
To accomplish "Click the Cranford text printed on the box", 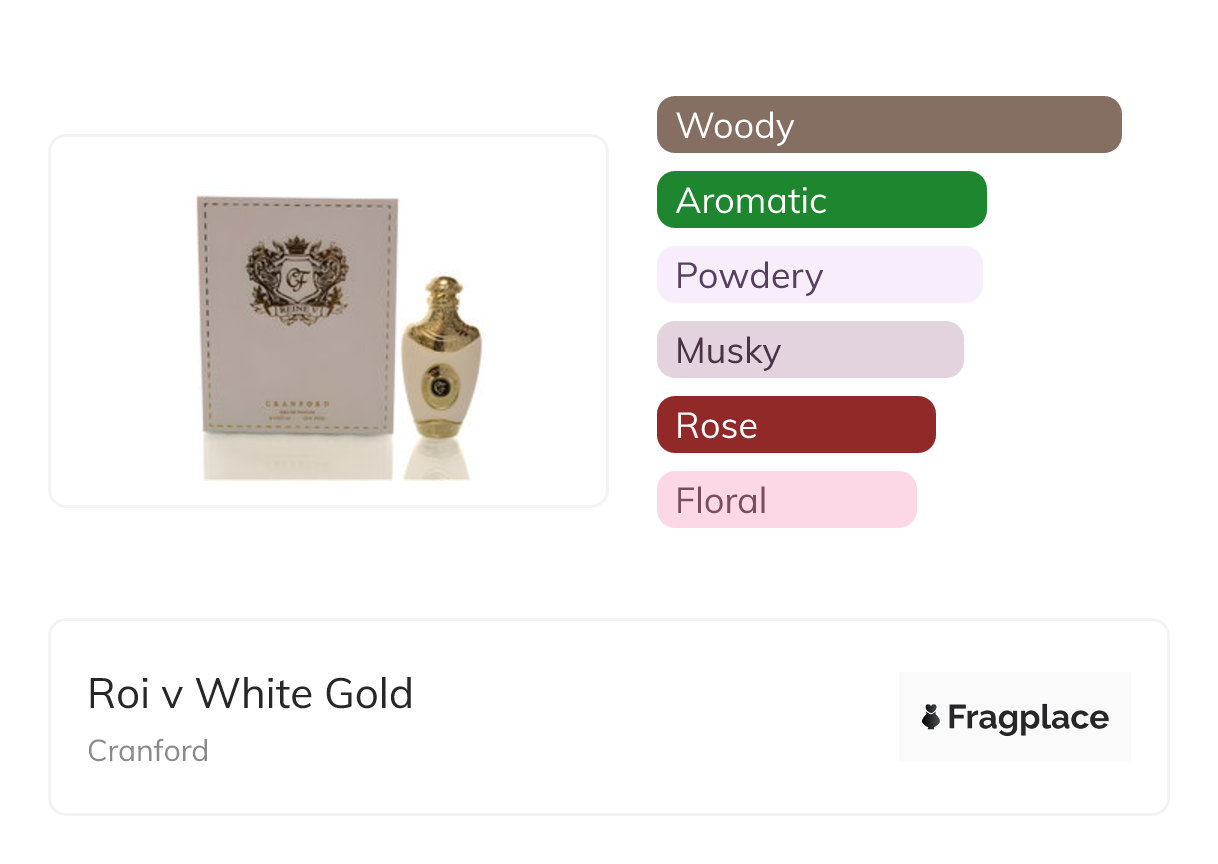I will [x=297, y=404].
